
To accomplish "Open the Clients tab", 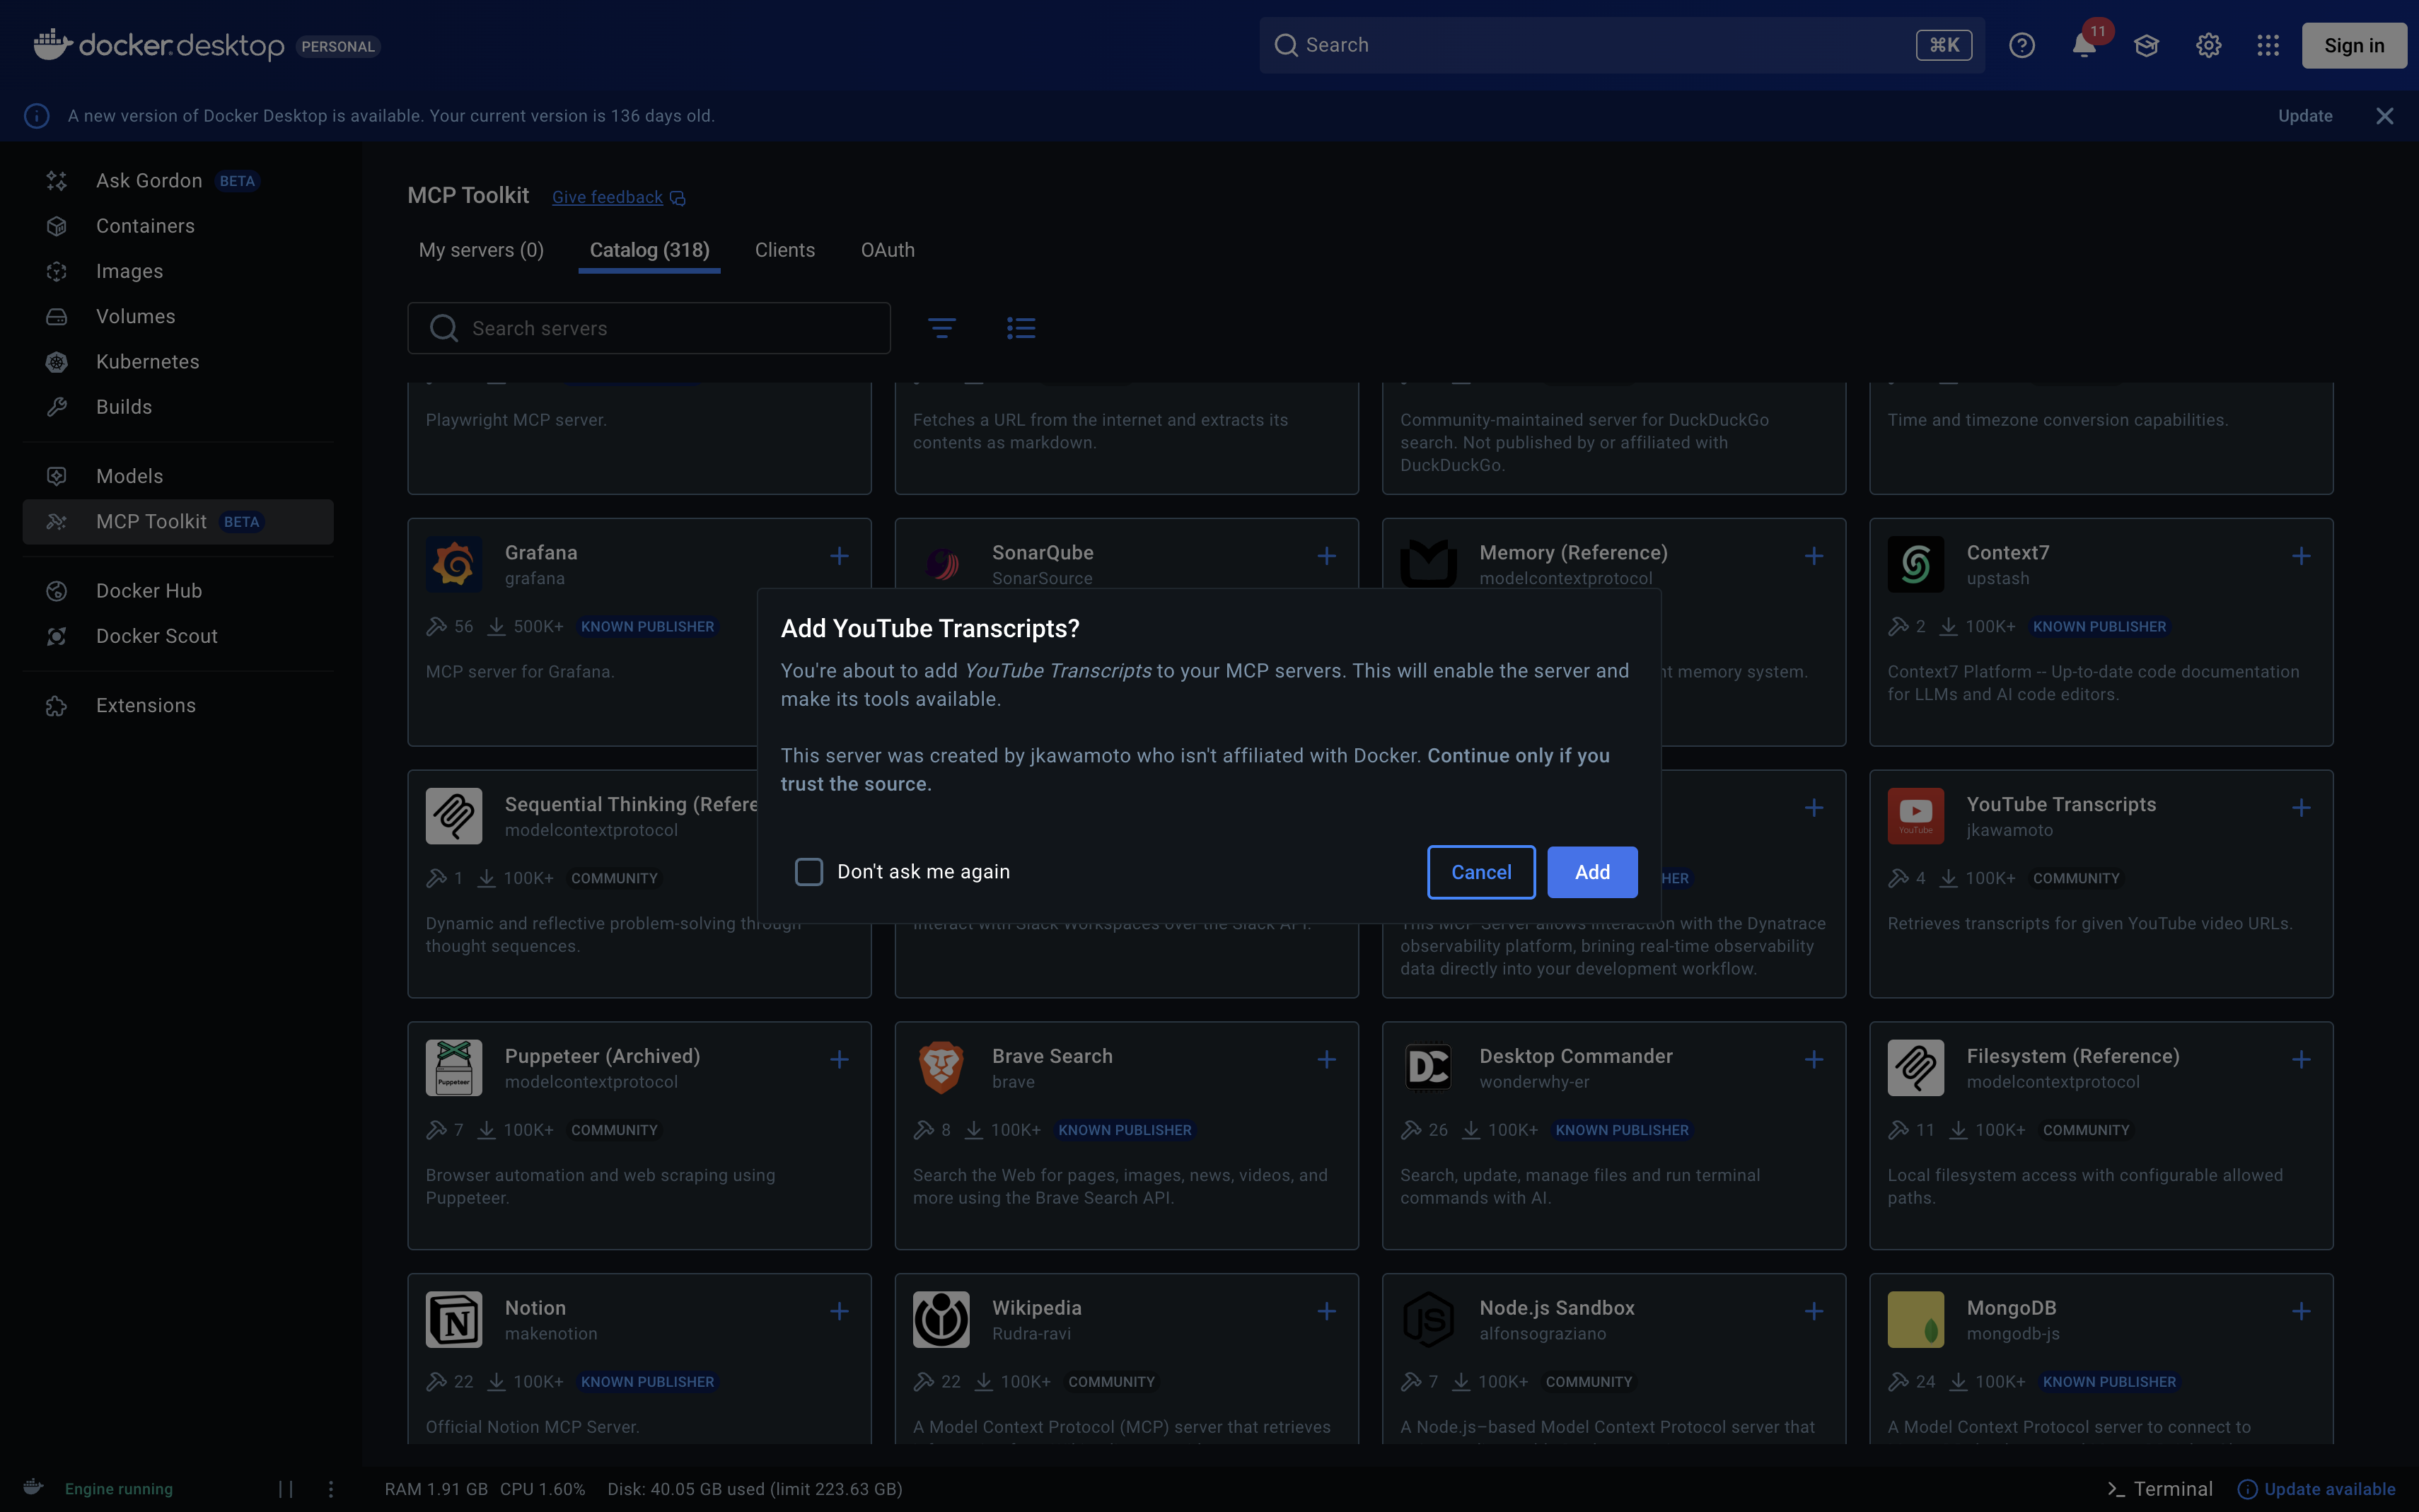I will 785,250.
